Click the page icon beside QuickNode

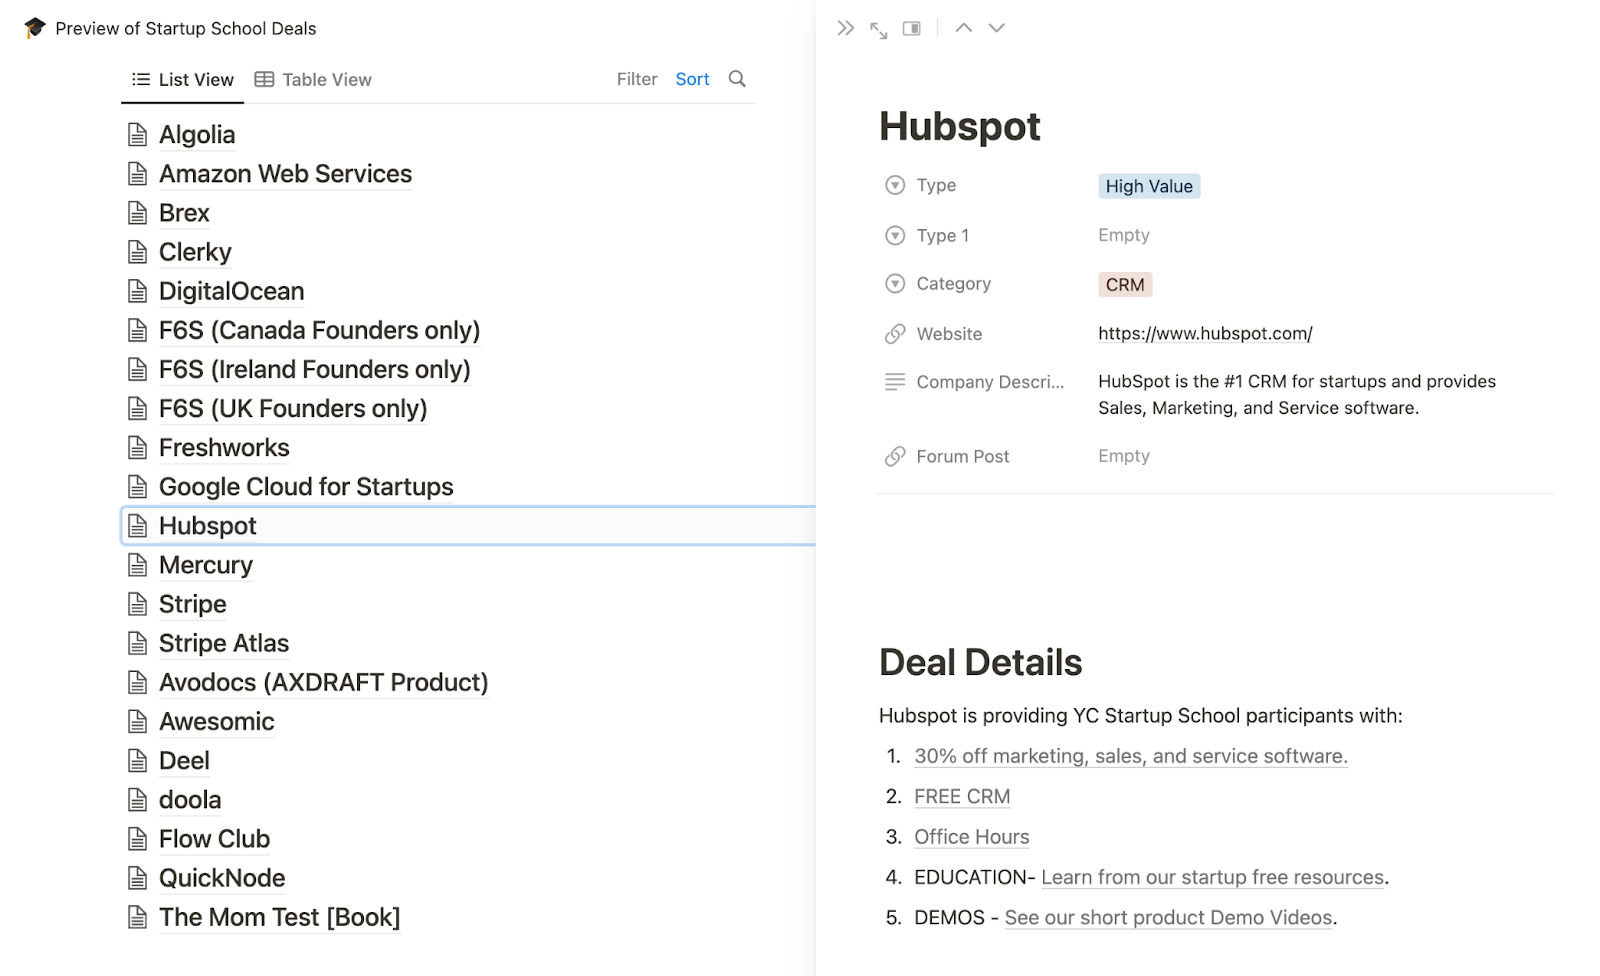point(138,878)
